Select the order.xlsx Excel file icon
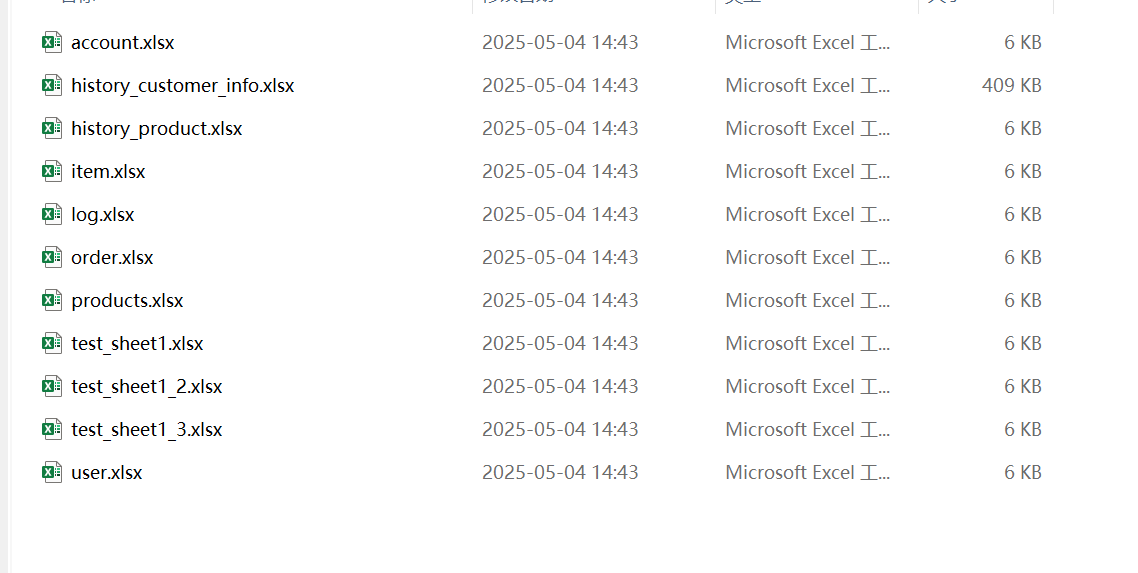Viewport: 1138px width, 573px height. [52, 257]
